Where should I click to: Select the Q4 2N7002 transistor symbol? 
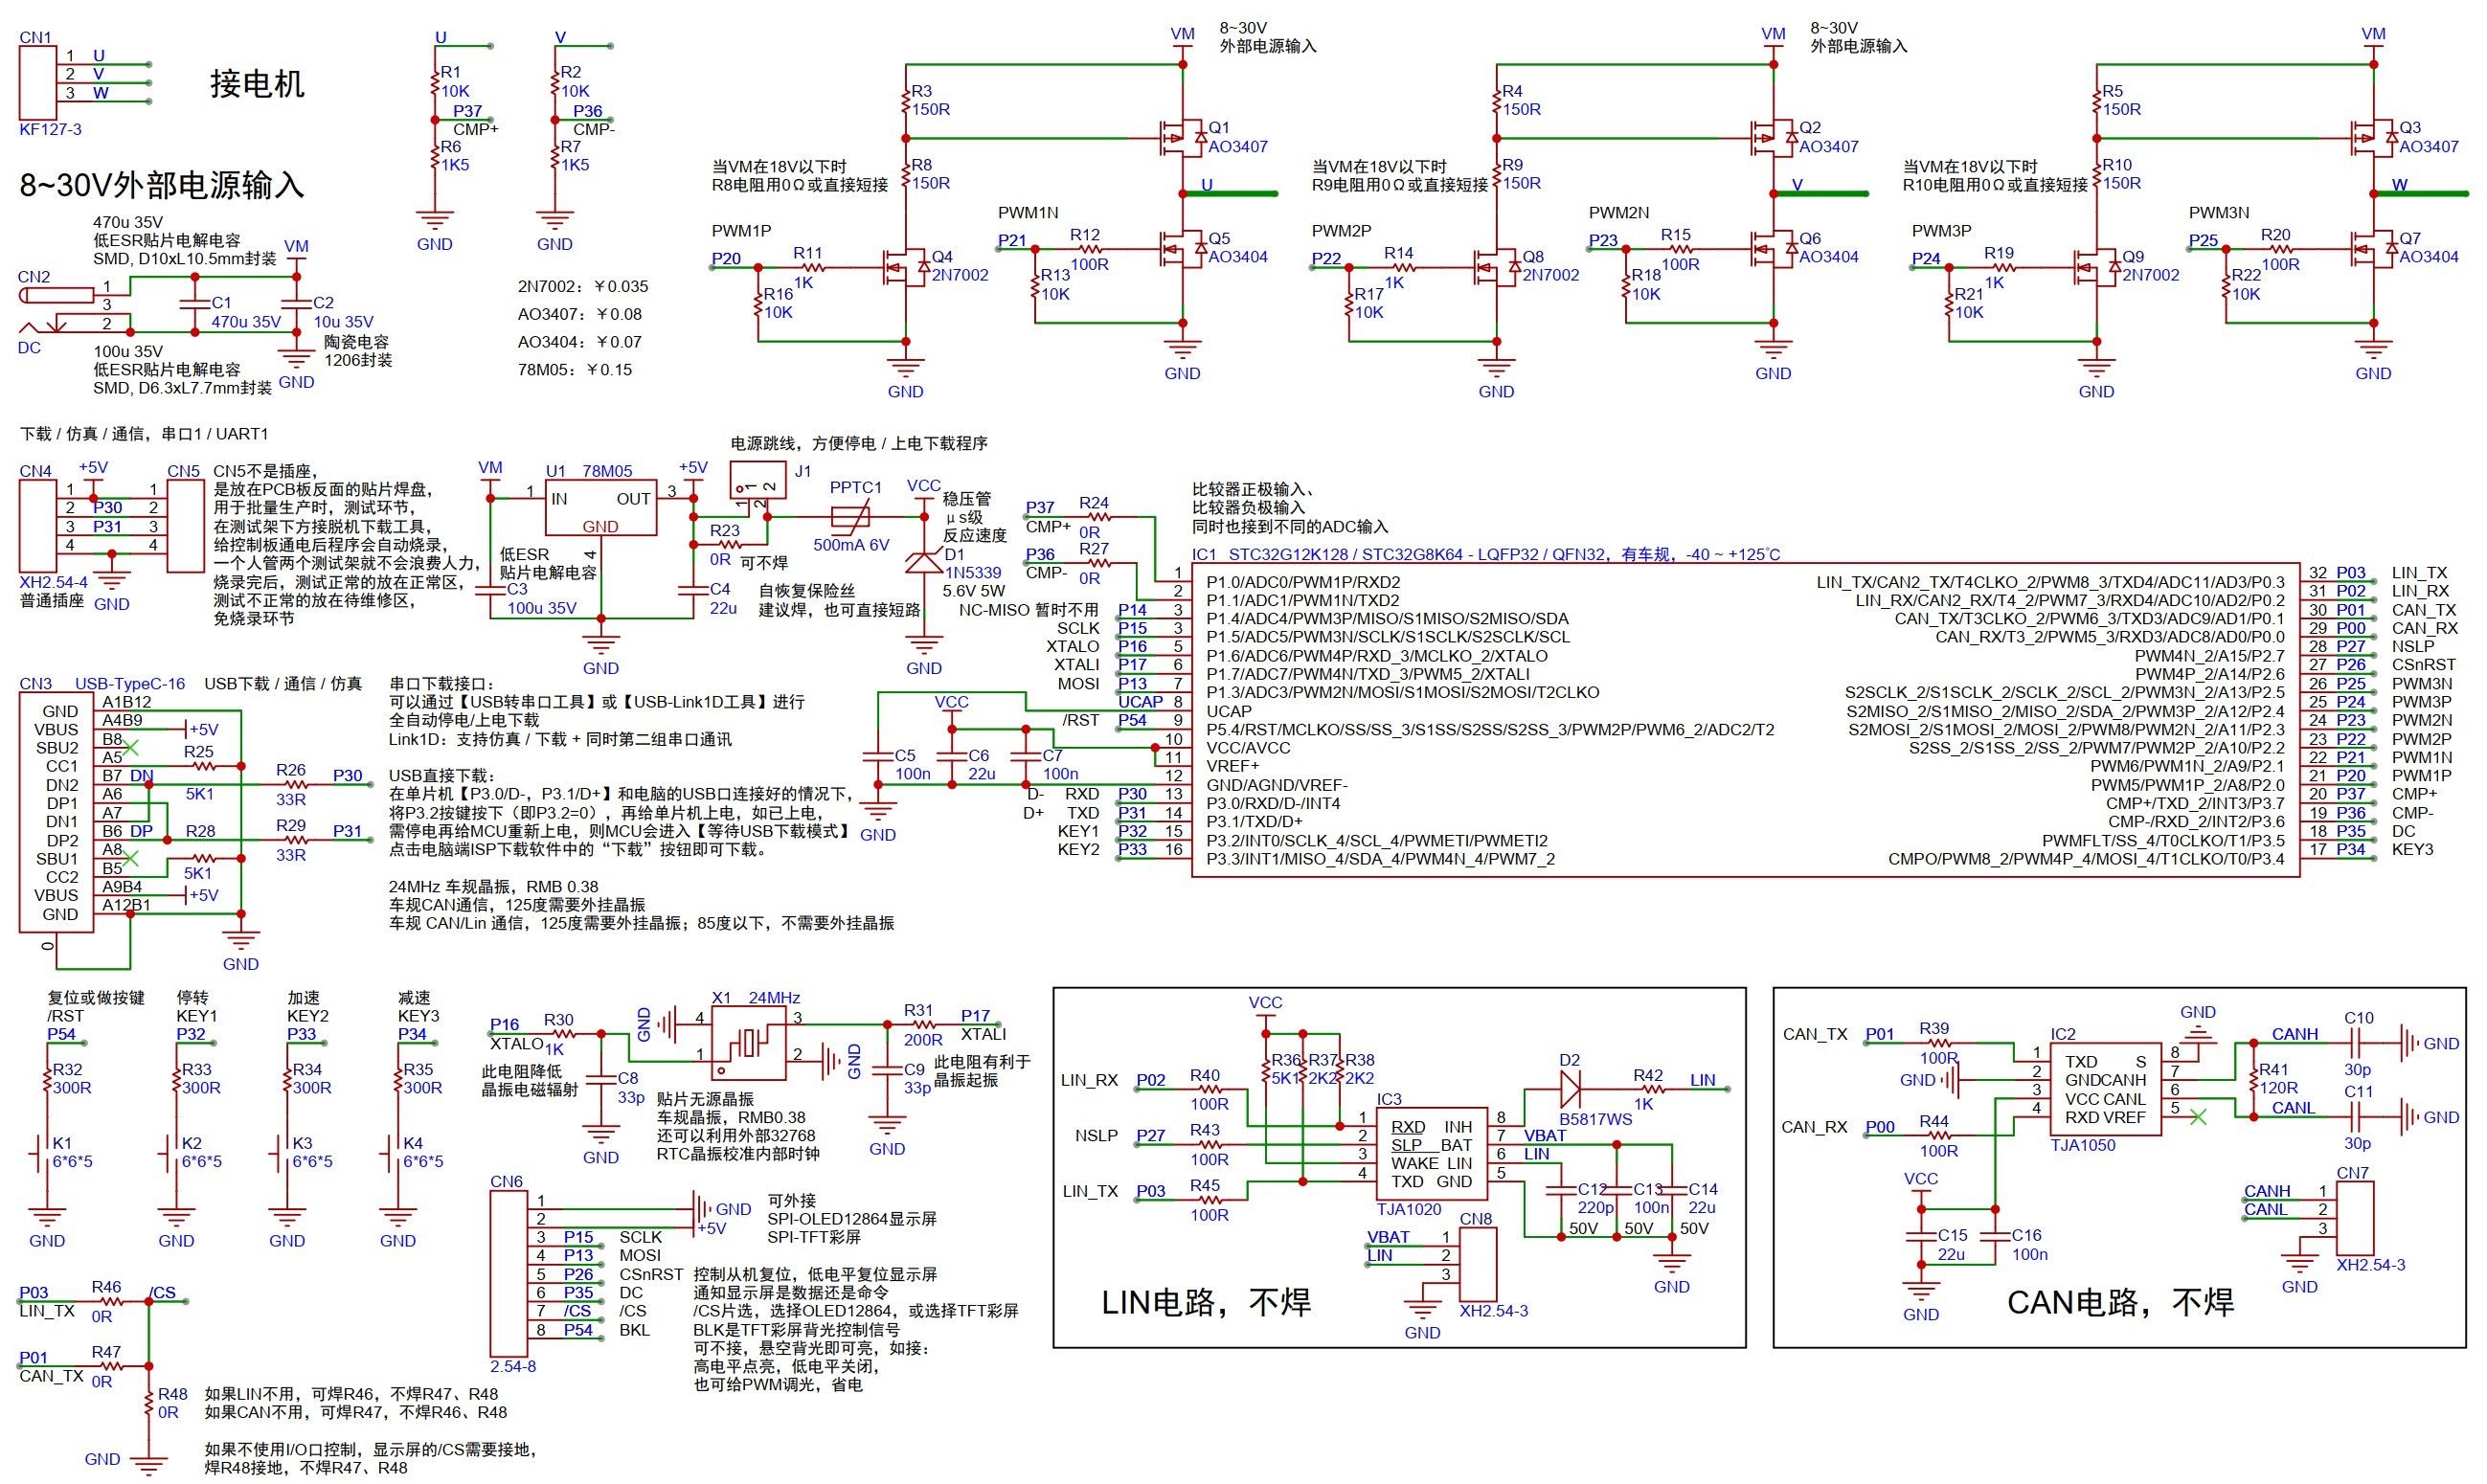coord(905,267)
